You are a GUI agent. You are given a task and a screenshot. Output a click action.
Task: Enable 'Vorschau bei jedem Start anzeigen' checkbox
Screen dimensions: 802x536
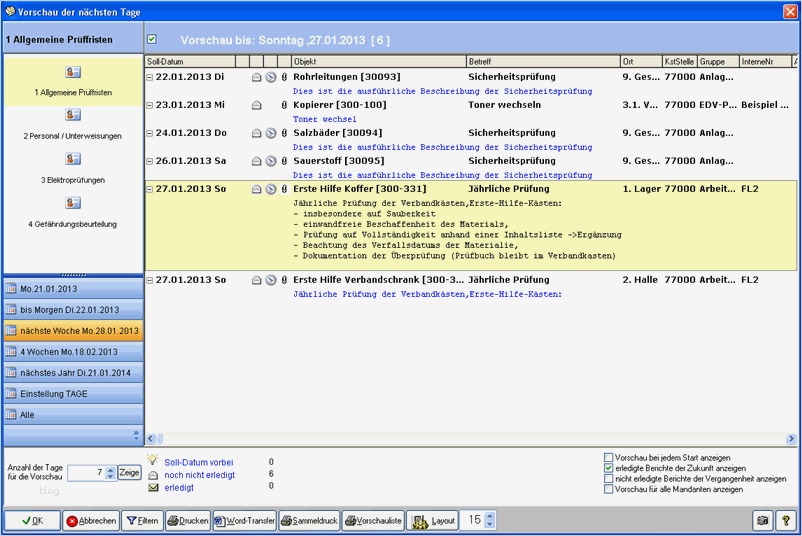click(609, 457)
